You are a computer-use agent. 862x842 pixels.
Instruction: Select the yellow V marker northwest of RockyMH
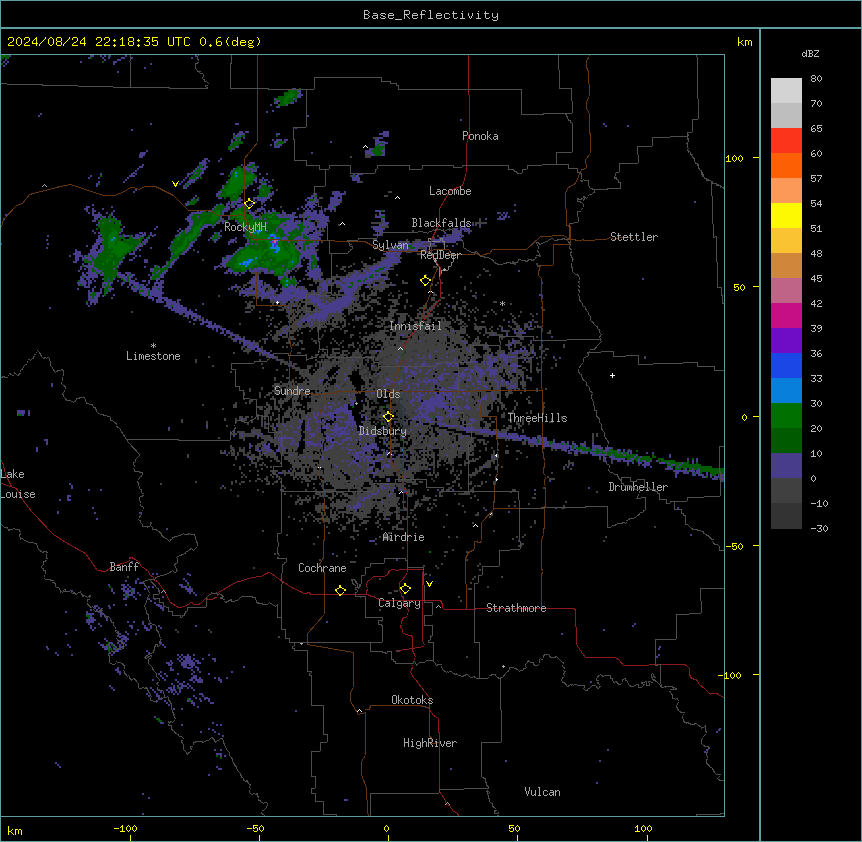pos(175,184)
